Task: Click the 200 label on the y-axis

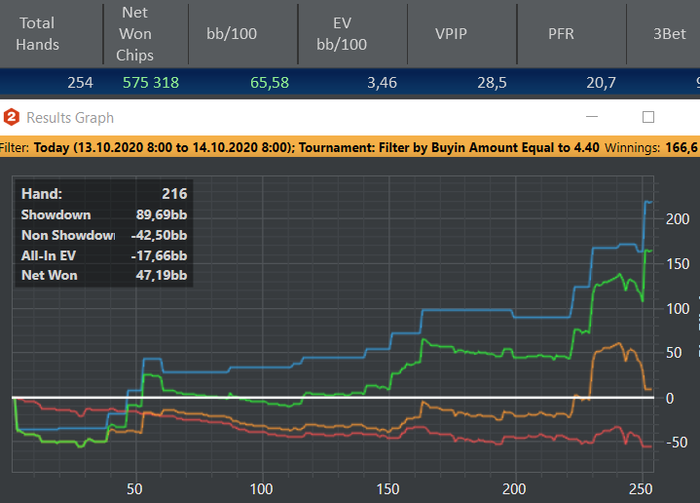Action: pos(678,219)
